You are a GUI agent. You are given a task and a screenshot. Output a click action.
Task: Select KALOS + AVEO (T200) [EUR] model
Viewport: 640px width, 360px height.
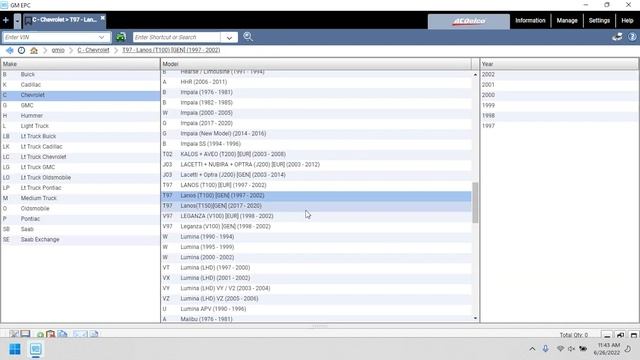[x=316, y=154]
